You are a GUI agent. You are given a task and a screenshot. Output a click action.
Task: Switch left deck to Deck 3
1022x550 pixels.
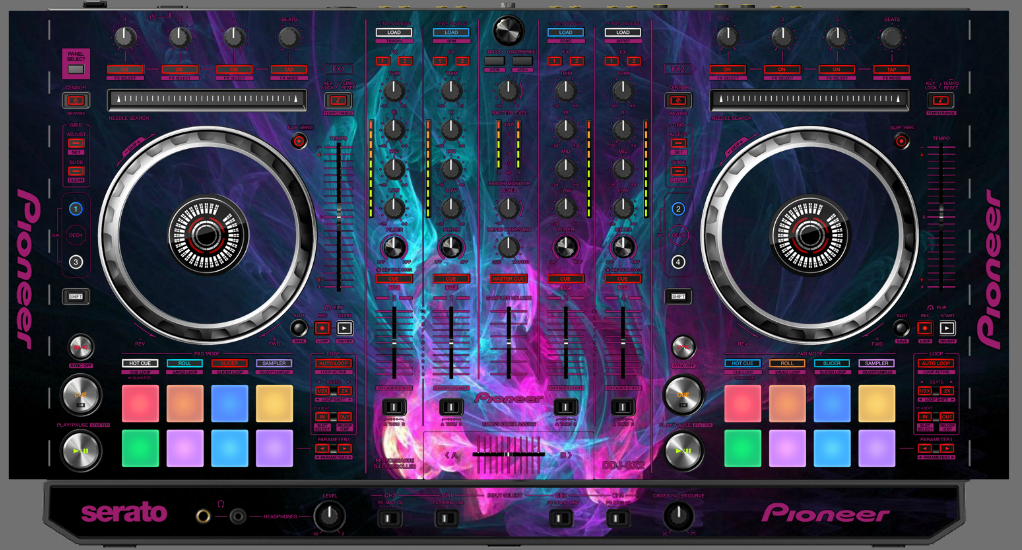pyautogui.click(x=76, y=262)
